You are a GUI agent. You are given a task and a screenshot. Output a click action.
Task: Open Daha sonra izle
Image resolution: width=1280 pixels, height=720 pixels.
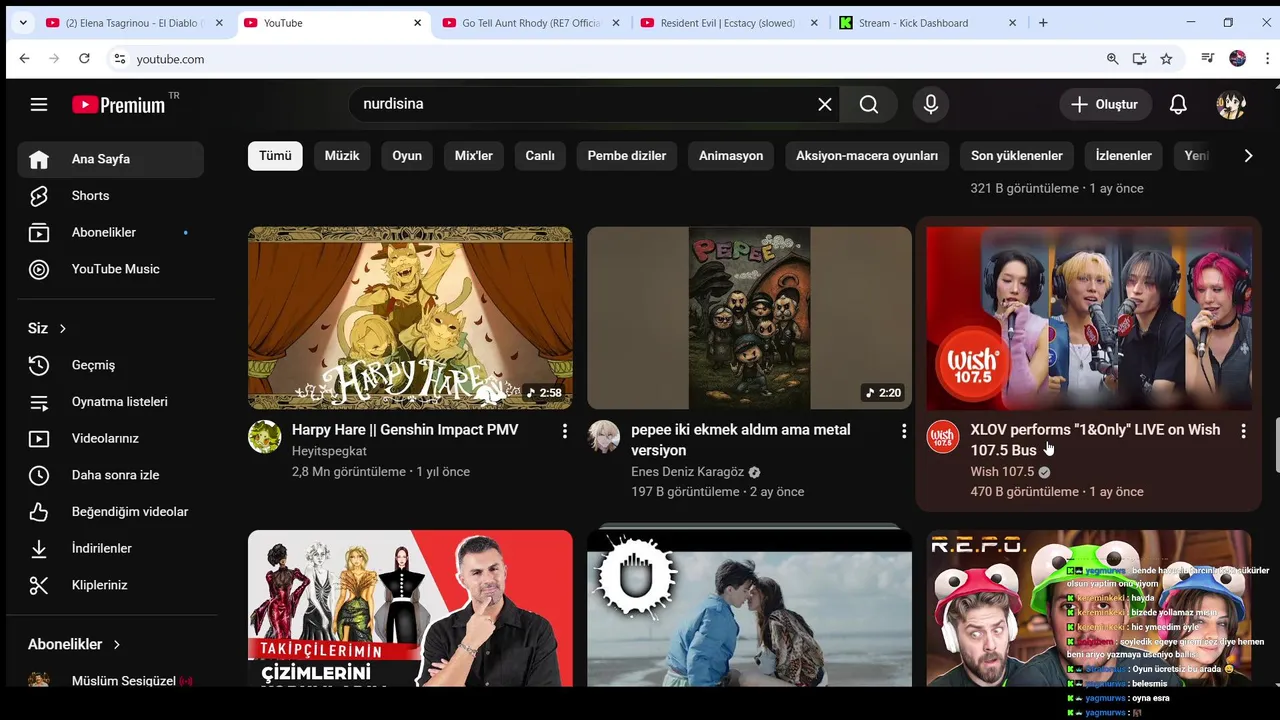click(x=111, y=475)
